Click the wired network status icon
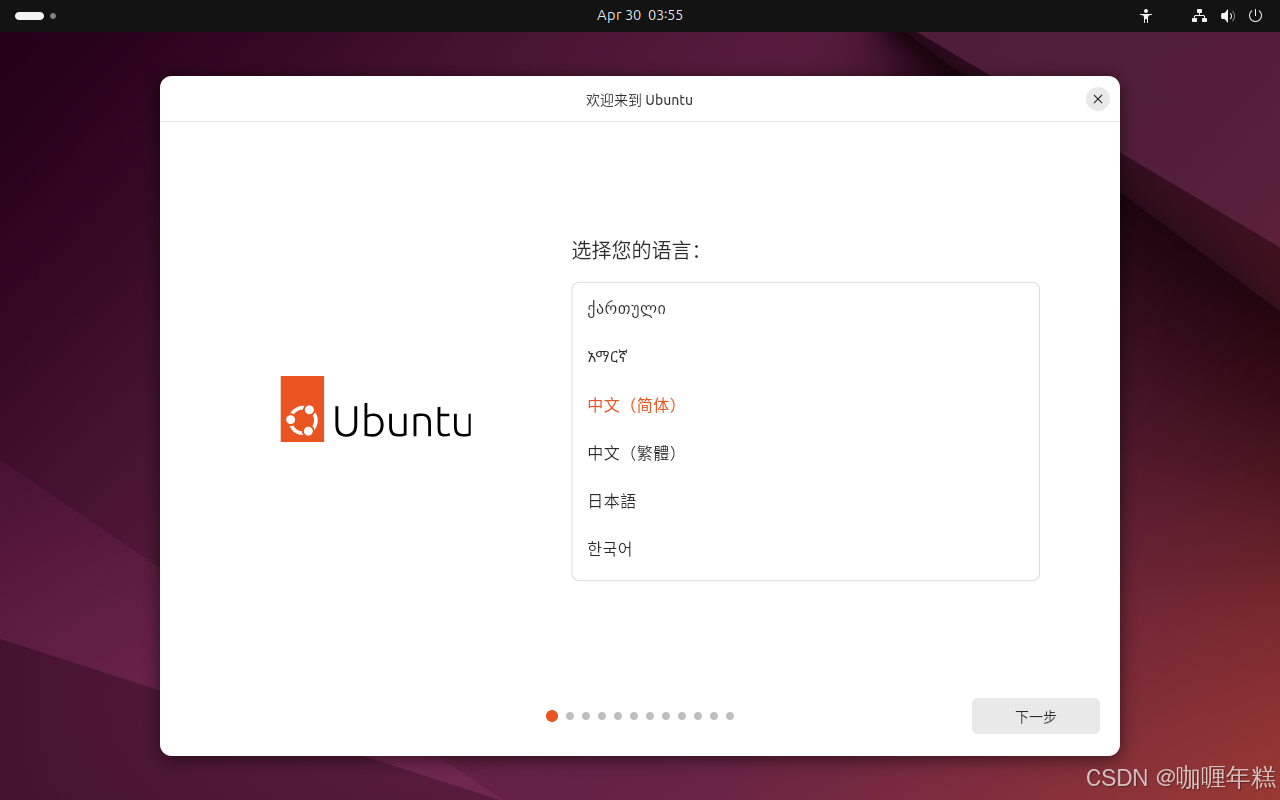Screen dimensions: 1280x800 pyautogui.click(x=1199, y=16)
